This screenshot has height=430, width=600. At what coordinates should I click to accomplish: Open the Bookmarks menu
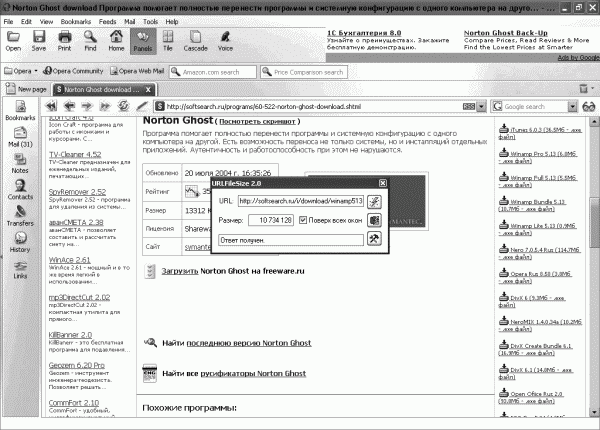point(76,22)
